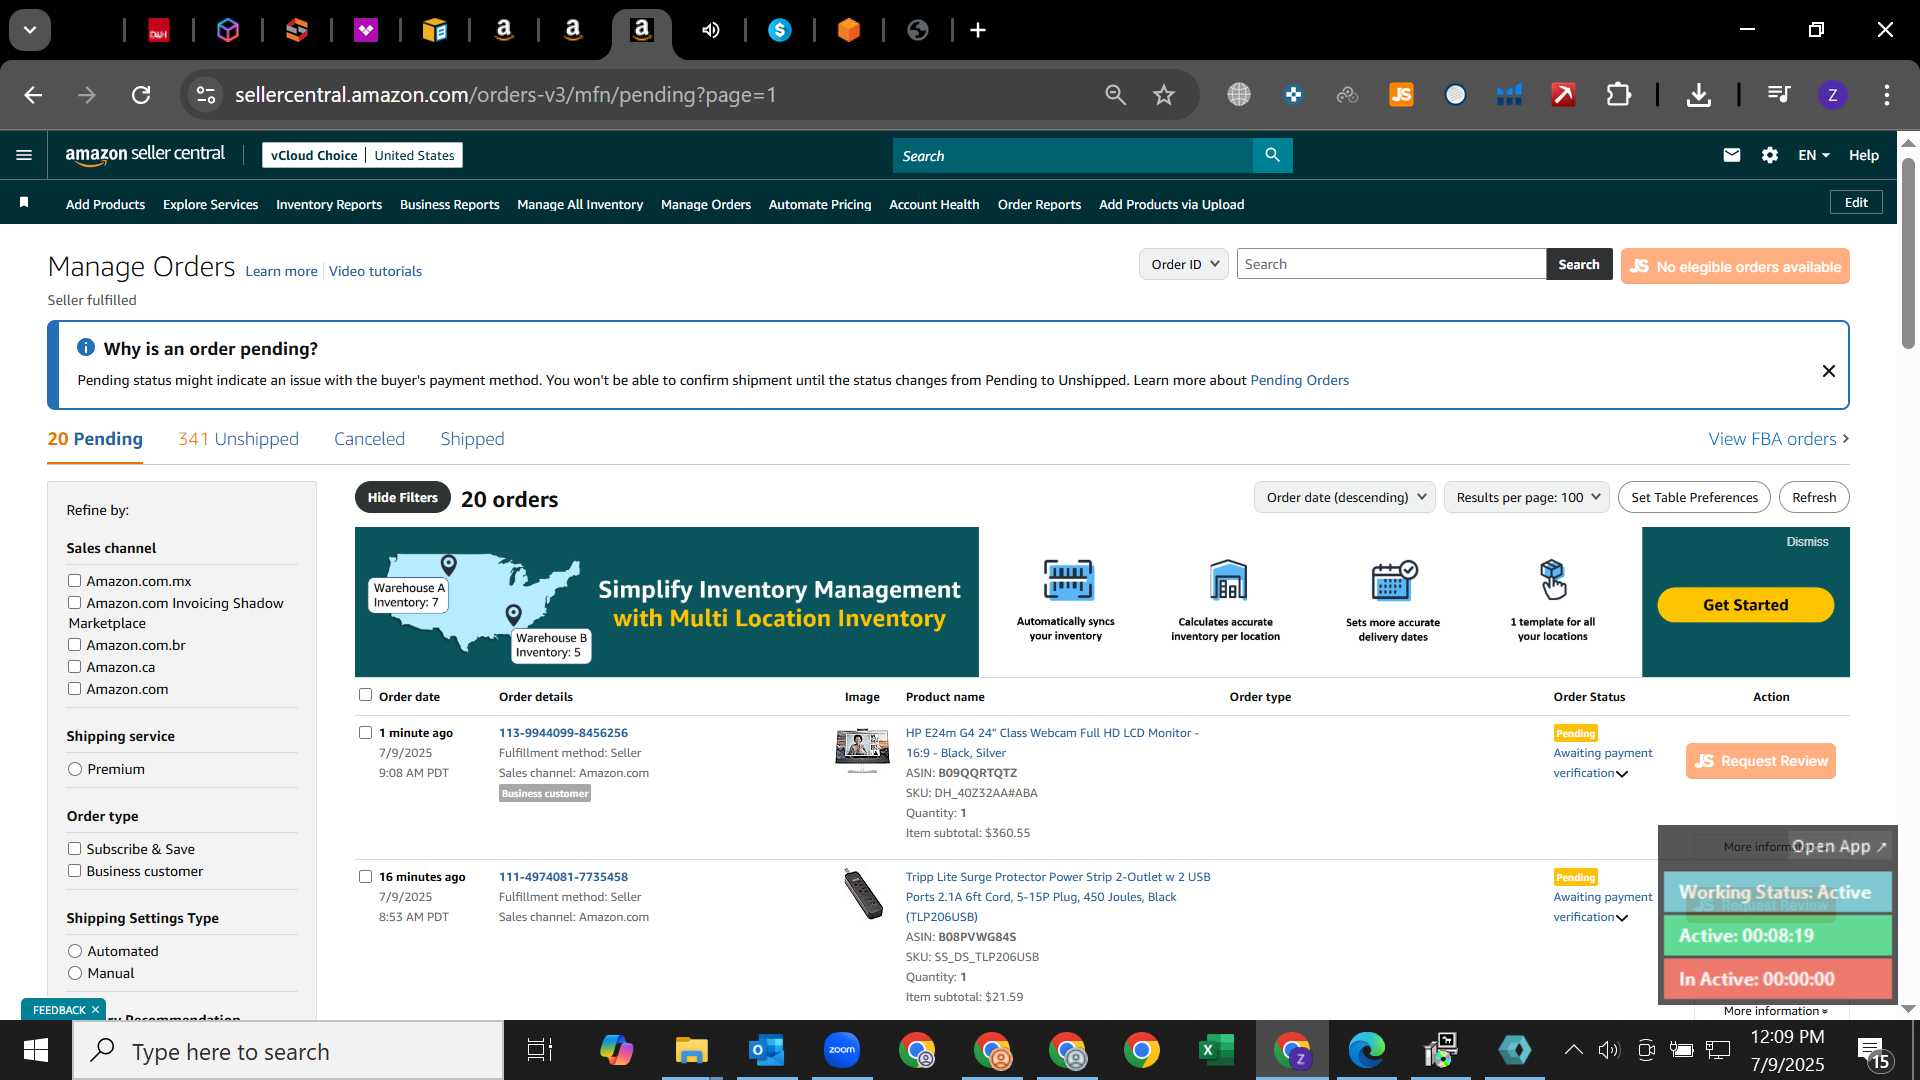1920x1080 pixels.
Task: Open order link 111-4974081-7735458
Action: [563, 877]
